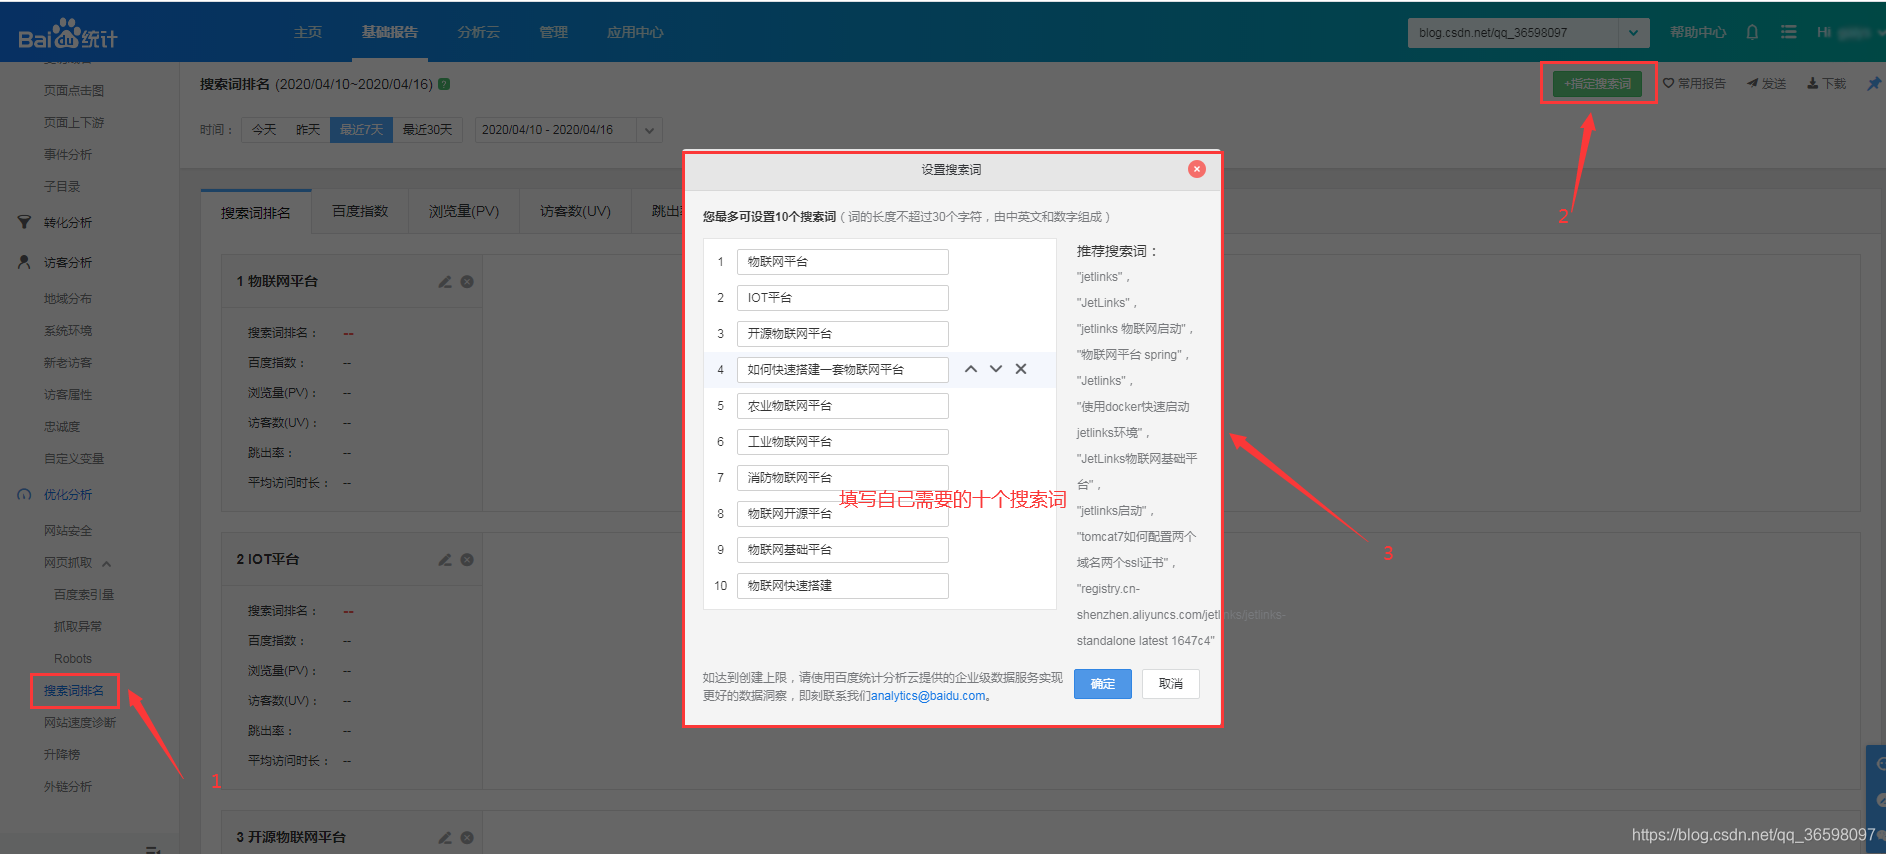
Task: Open 地域分布 in left sidebar
Action: pyautogui.click(x=68, y=299)
